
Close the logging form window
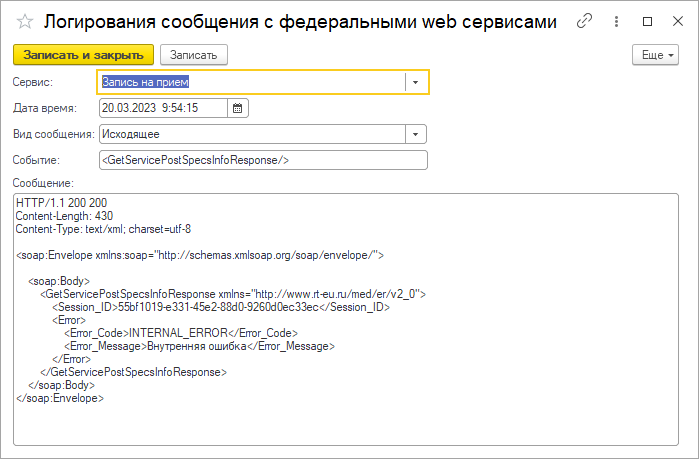point(677,20)
